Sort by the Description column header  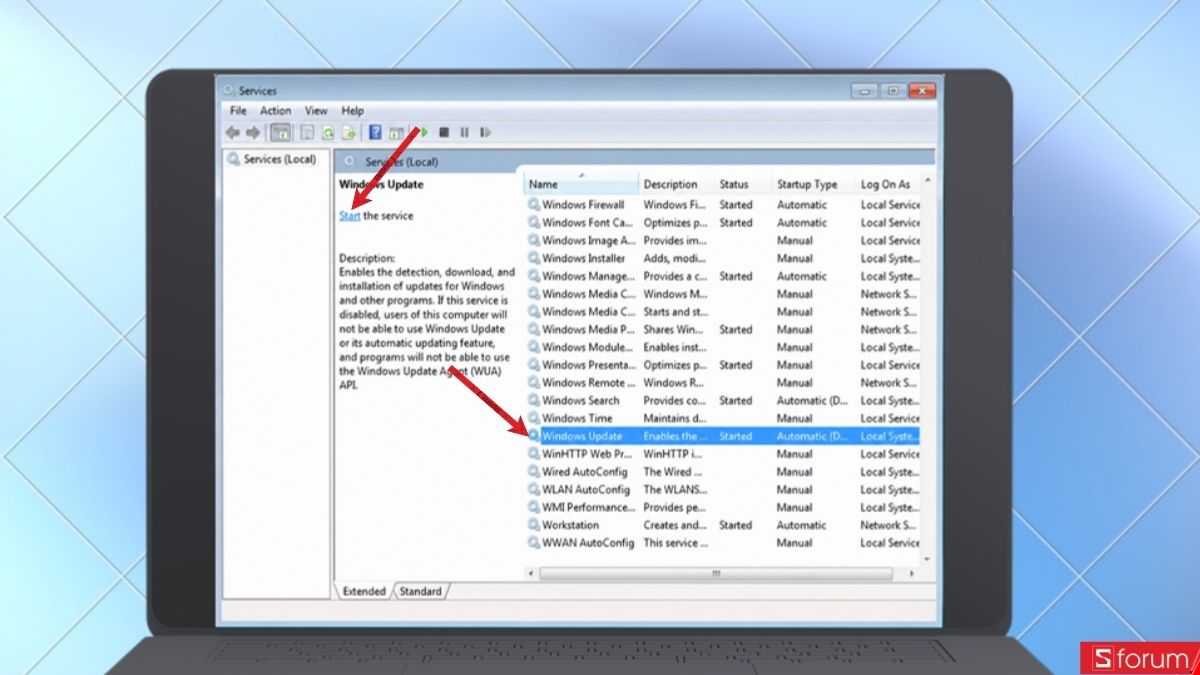676,184
